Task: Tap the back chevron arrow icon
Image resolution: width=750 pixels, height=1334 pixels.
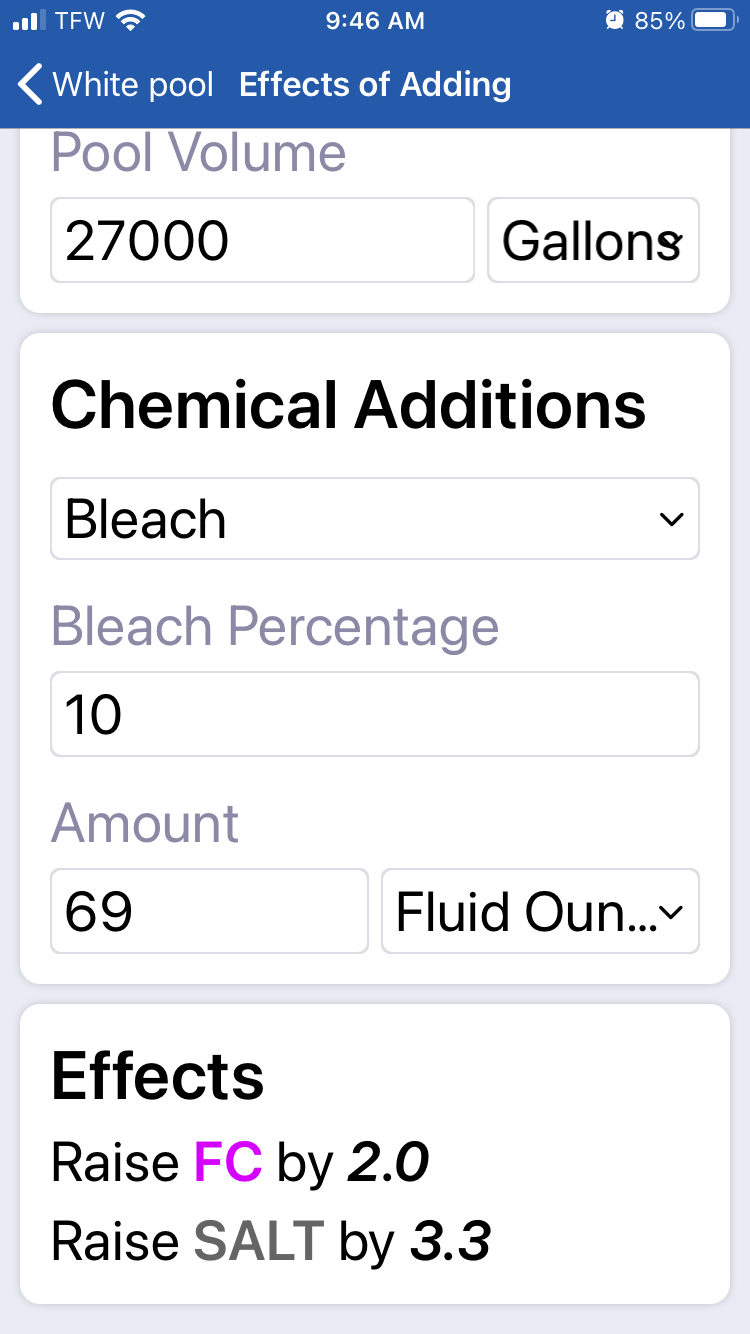Action: pos(31,85)
